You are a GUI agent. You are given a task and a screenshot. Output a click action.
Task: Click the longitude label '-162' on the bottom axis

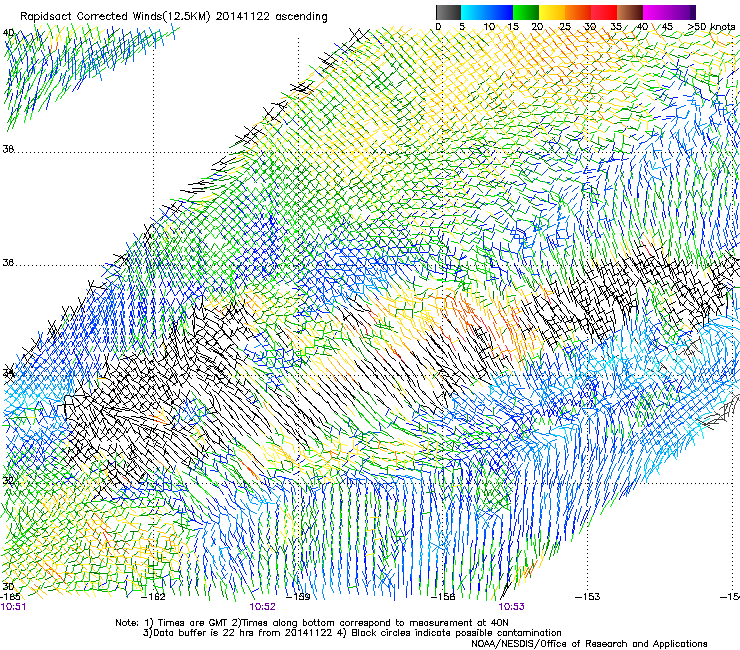[x=153, y=596]
